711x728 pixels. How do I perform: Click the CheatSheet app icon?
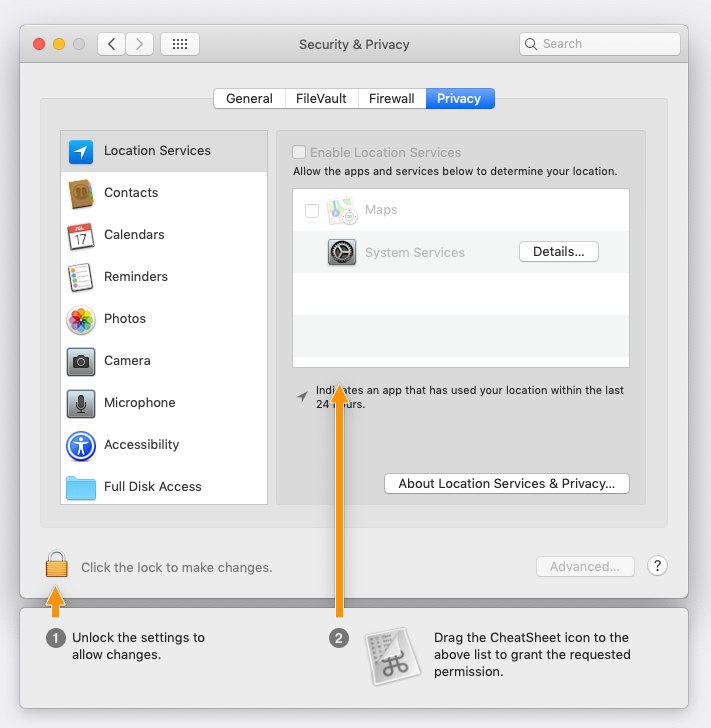394,656
